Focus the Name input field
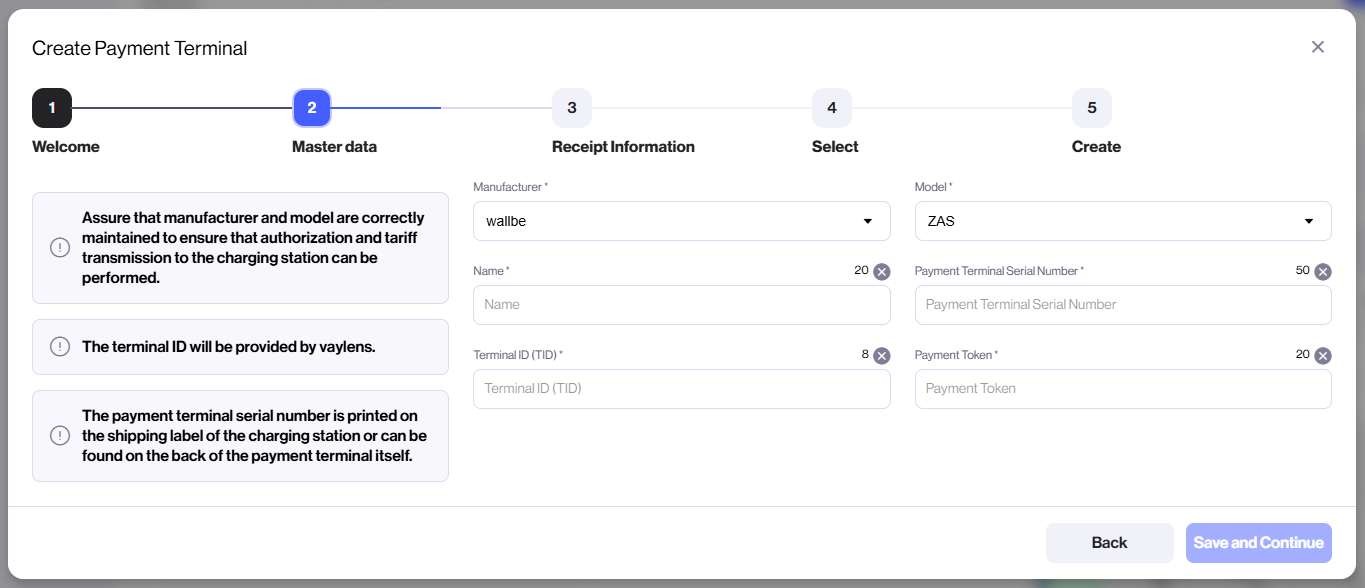 [681, 305]
